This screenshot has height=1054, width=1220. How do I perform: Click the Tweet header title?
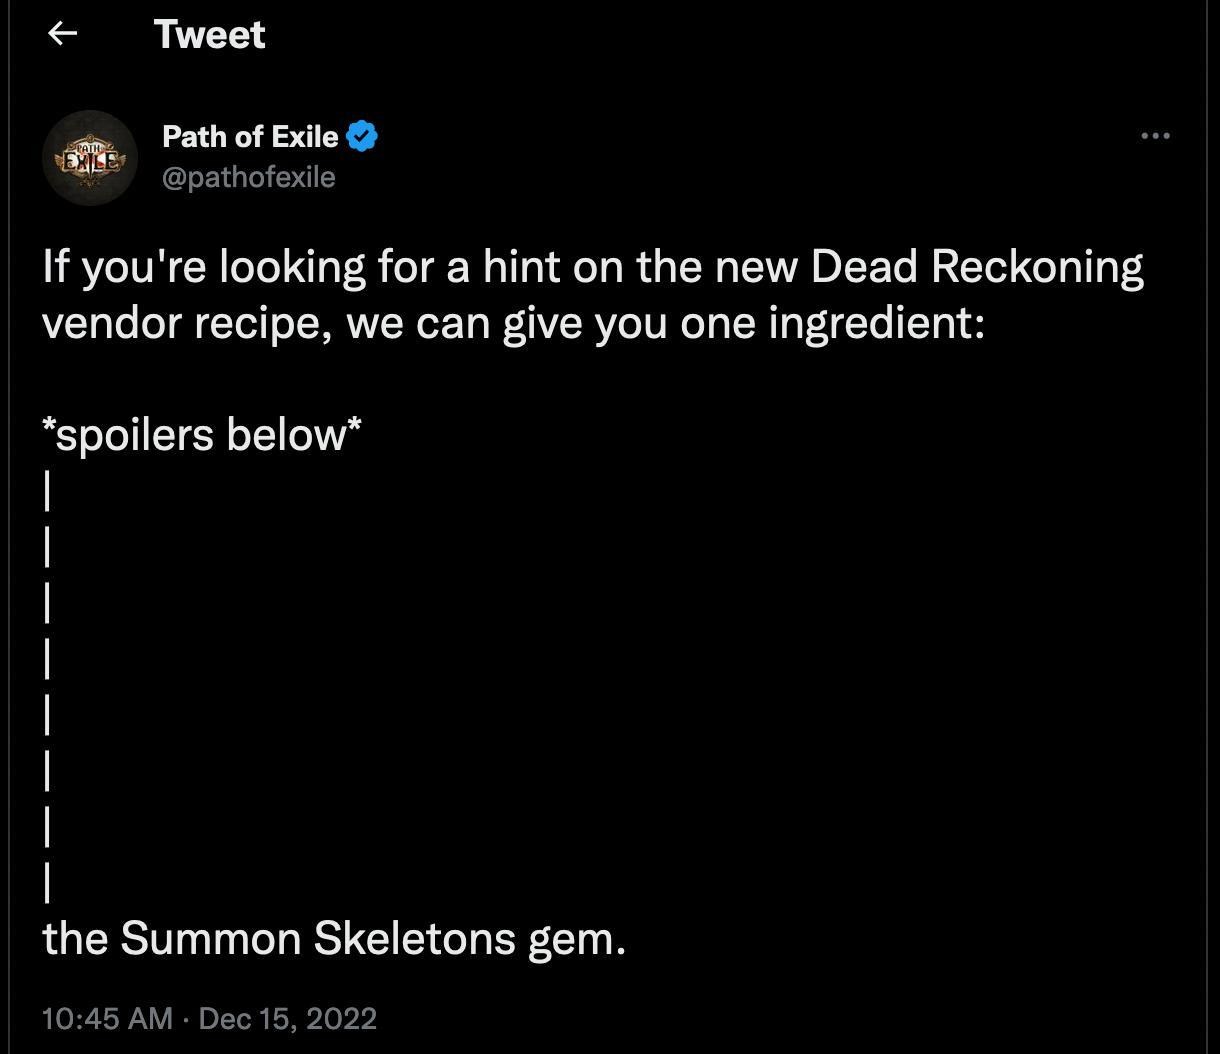[x=210, y=34]
